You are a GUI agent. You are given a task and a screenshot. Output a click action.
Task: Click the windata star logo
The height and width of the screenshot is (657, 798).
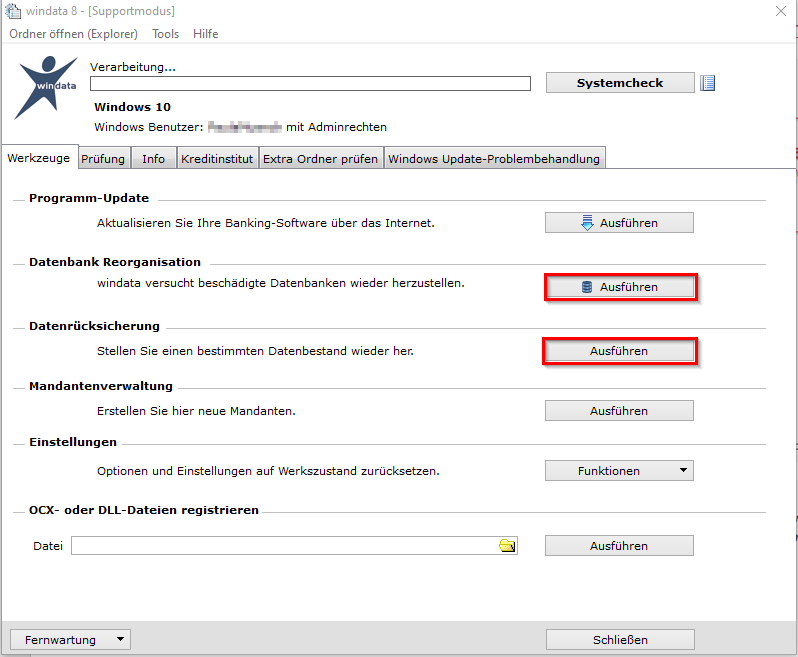pyautogui.click(x=46, y=87)
